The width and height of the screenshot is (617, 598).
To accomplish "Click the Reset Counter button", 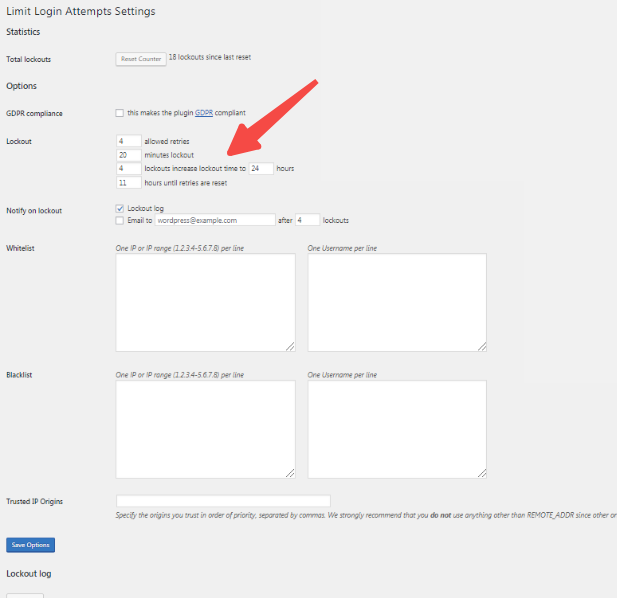I will point(141,59).
